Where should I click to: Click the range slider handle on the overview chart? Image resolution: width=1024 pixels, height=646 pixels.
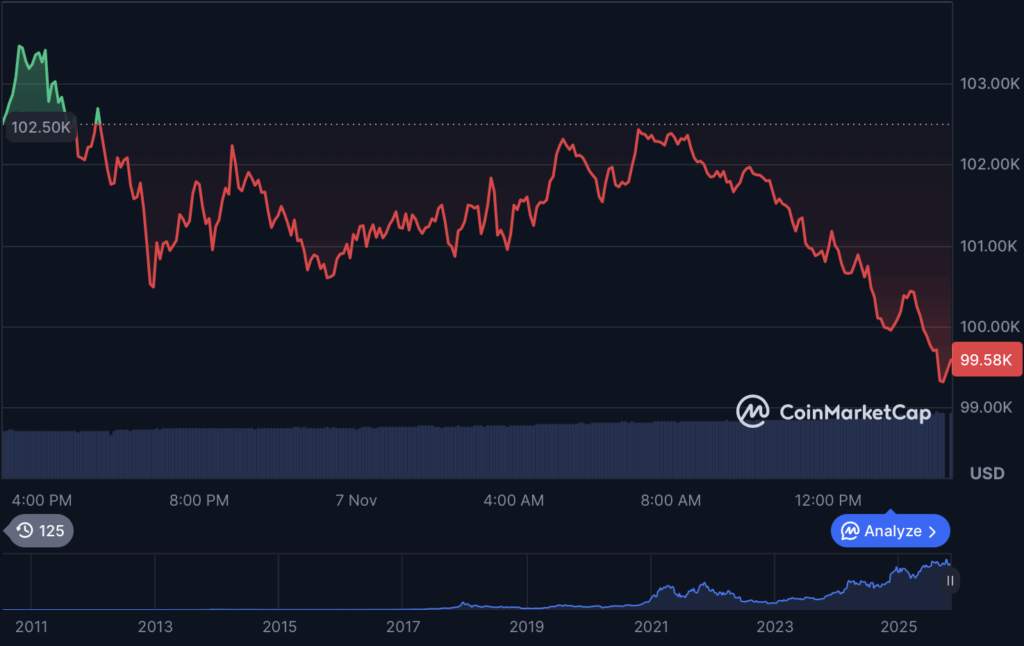tap(950, 580)
